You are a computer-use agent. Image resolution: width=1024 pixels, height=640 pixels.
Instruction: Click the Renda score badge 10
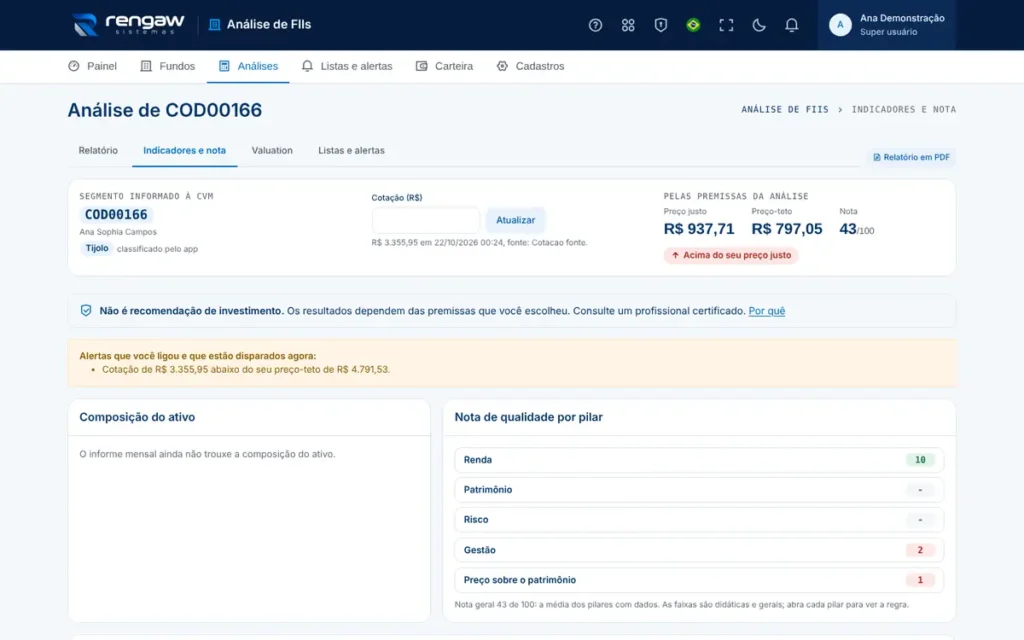(920, 460)
